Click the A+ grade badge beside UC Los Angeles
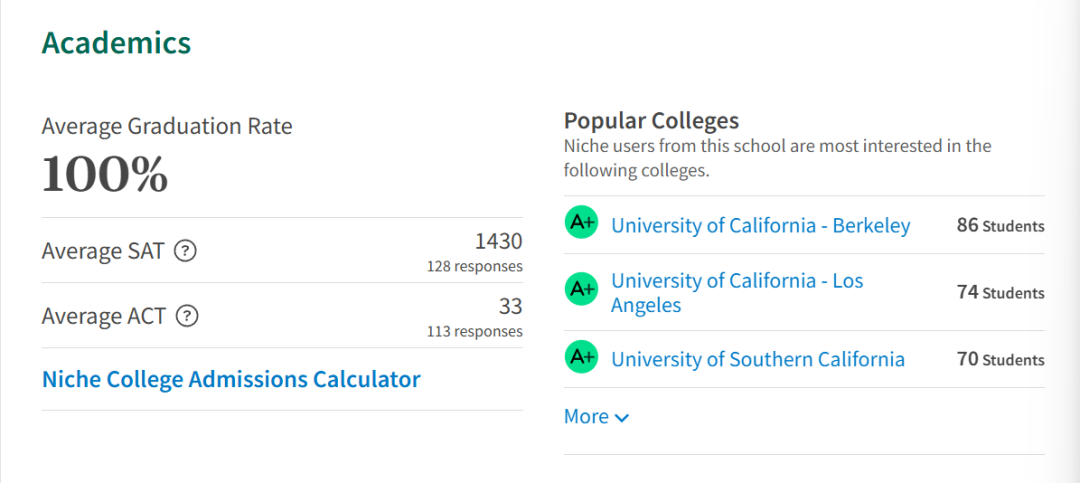This screenshot has height=483, width=1080. click(x=582, y=289)
